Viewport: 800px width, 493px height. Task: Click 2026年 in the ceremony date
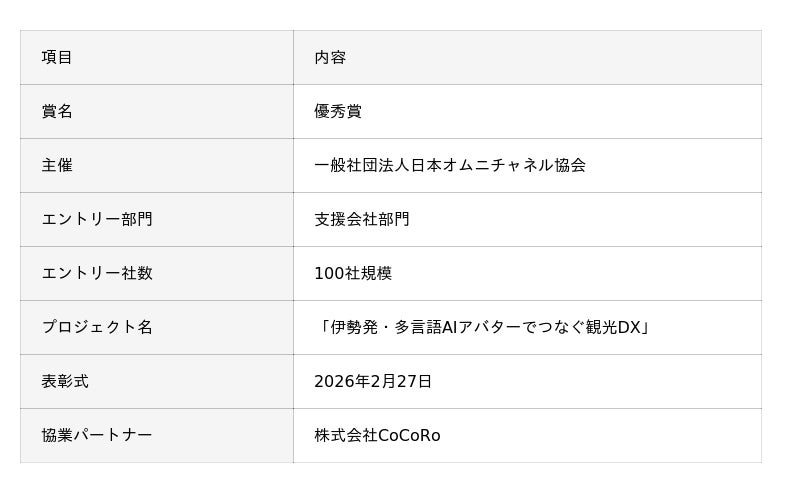337,382
